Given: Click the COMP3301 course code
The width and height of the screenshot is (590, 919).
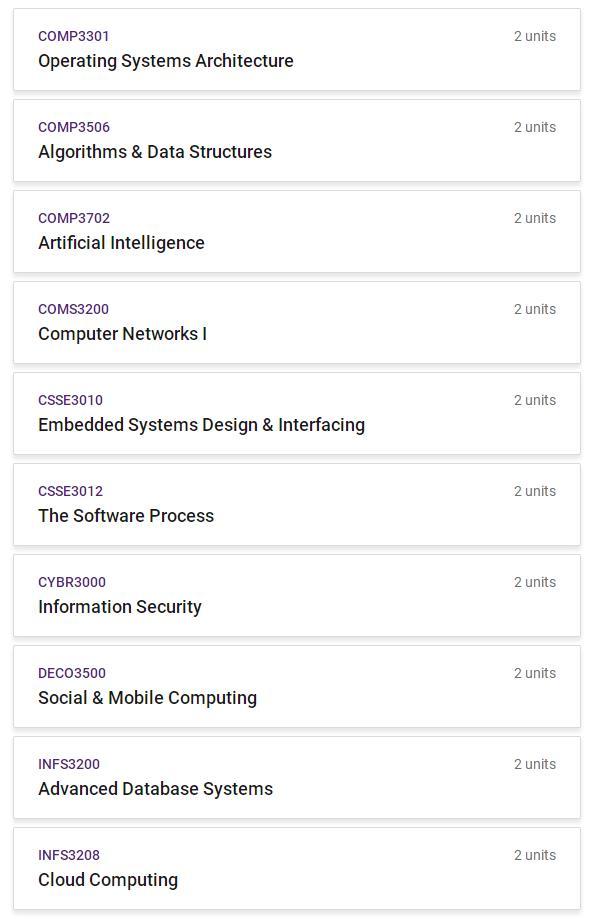Looking at the screenshot, I should [x=73, y=36].
